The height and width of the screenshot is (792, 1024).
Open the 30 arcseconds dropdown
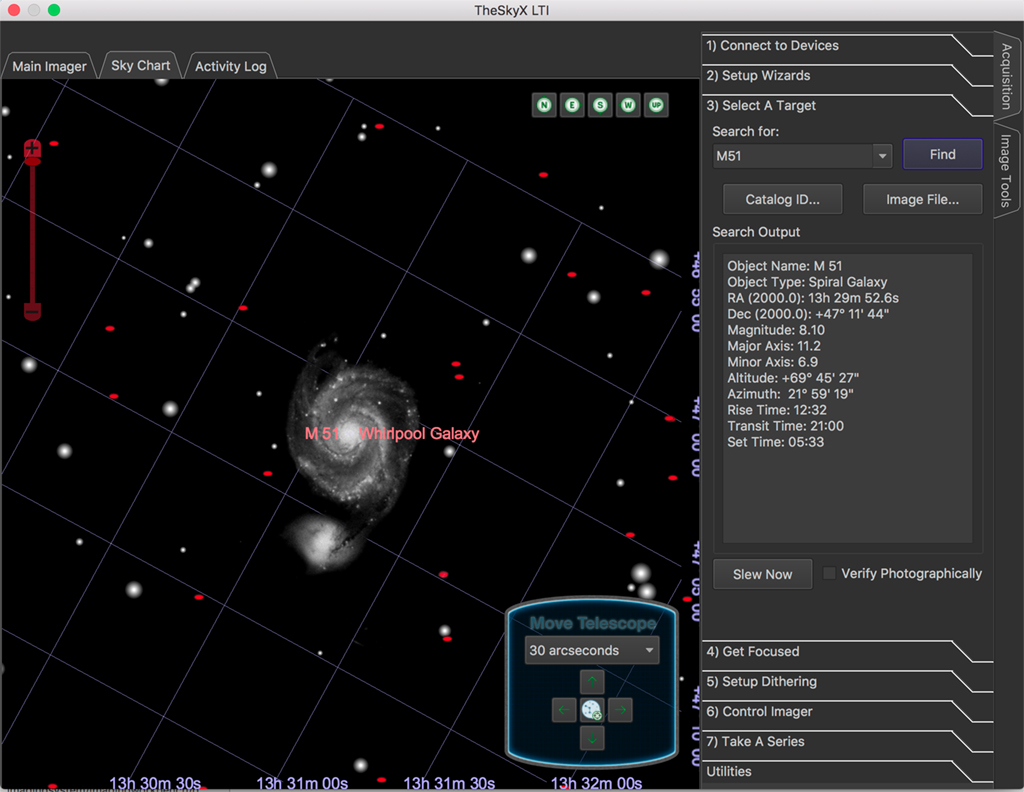[592, 650]
